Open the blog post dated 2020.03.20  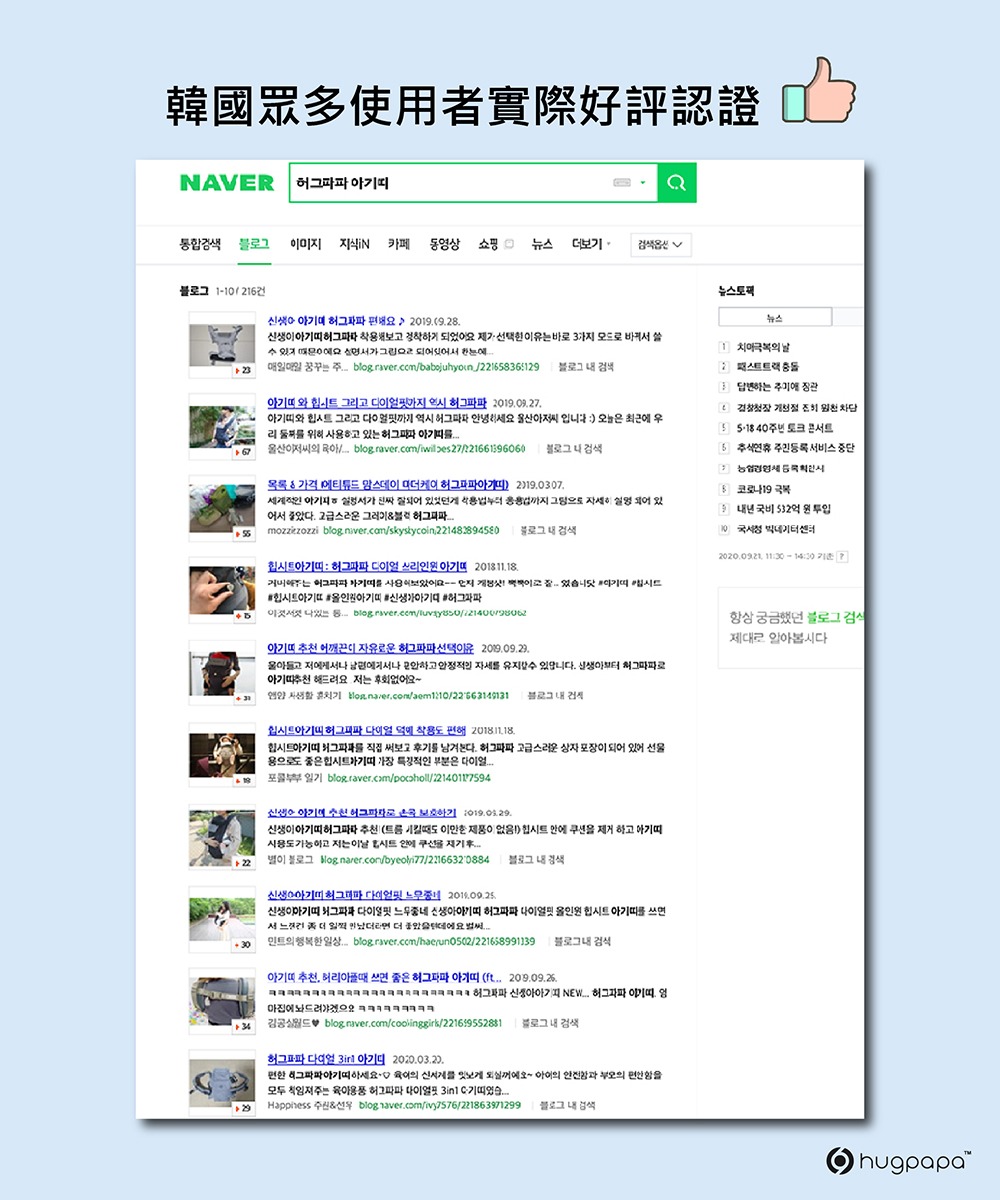(326, 1058)
